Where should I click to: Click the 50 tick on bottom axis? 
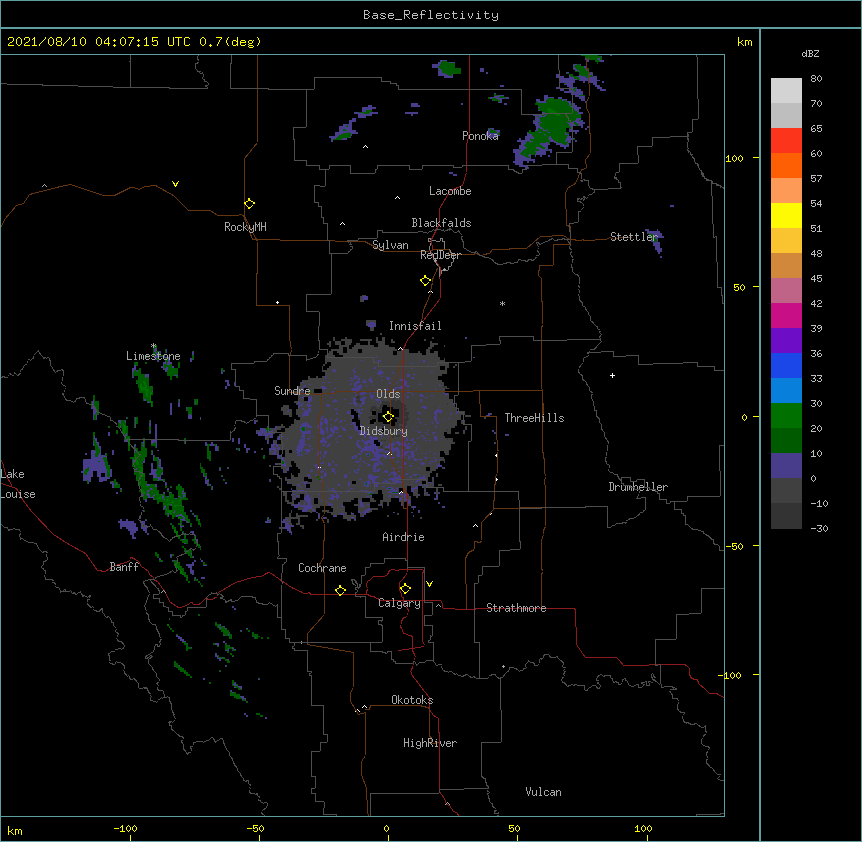pyautogui.click(x=513, y=828)
